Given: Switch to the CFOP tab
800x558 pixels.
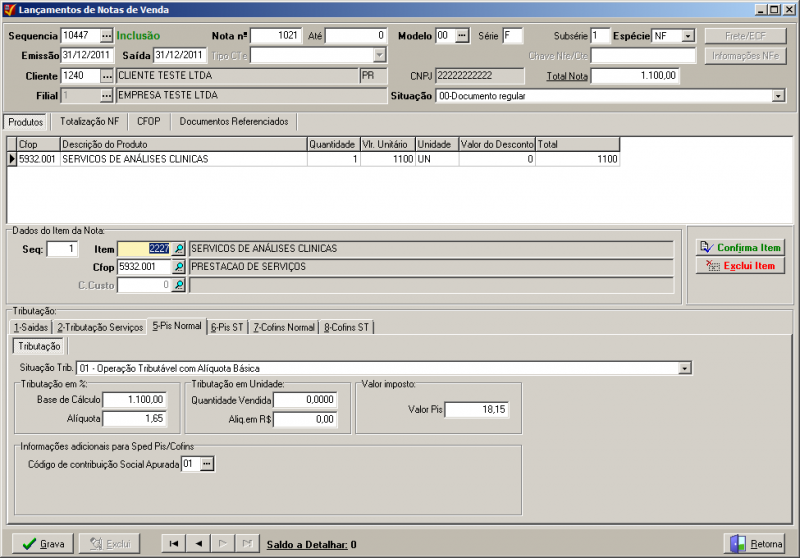Looking at the screenshot, I should [x=148, y=121].
